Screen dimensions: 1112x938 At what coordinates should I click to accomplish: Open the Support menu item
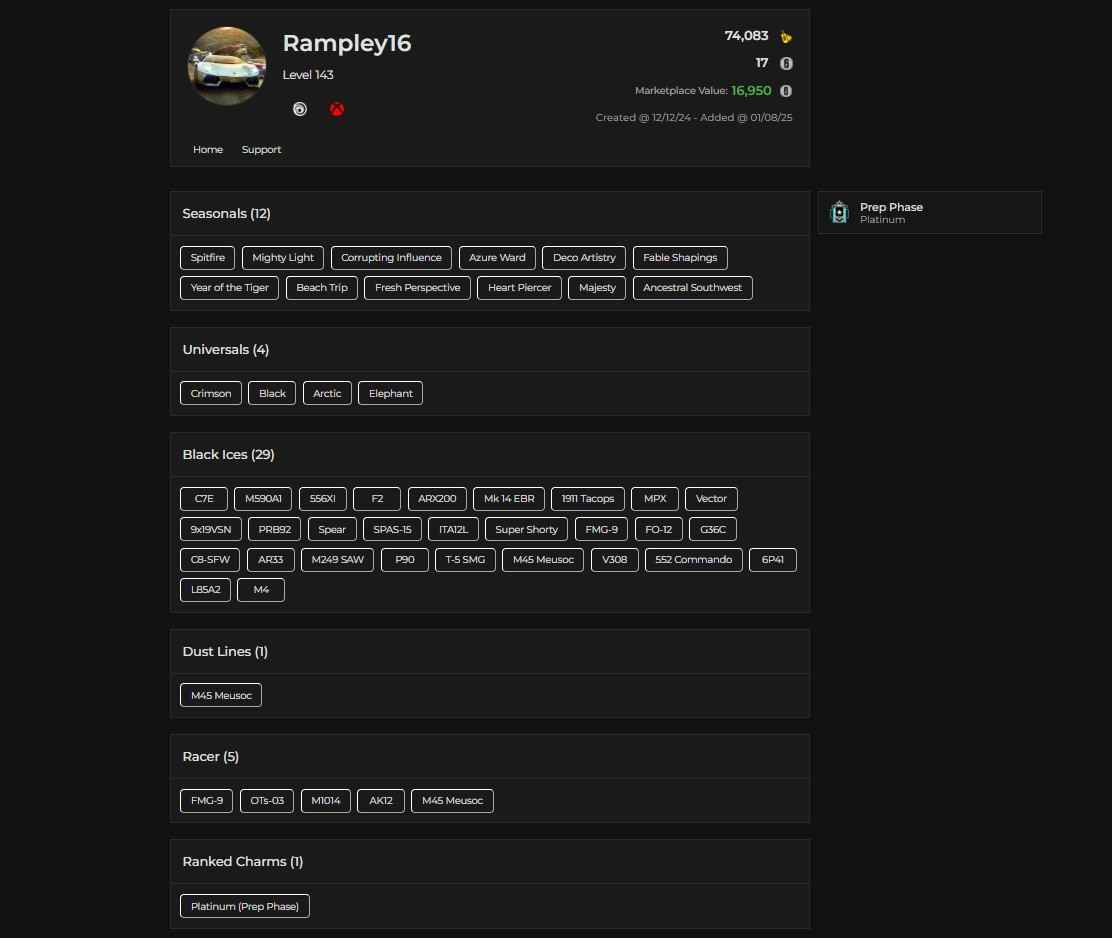[261, 149]
